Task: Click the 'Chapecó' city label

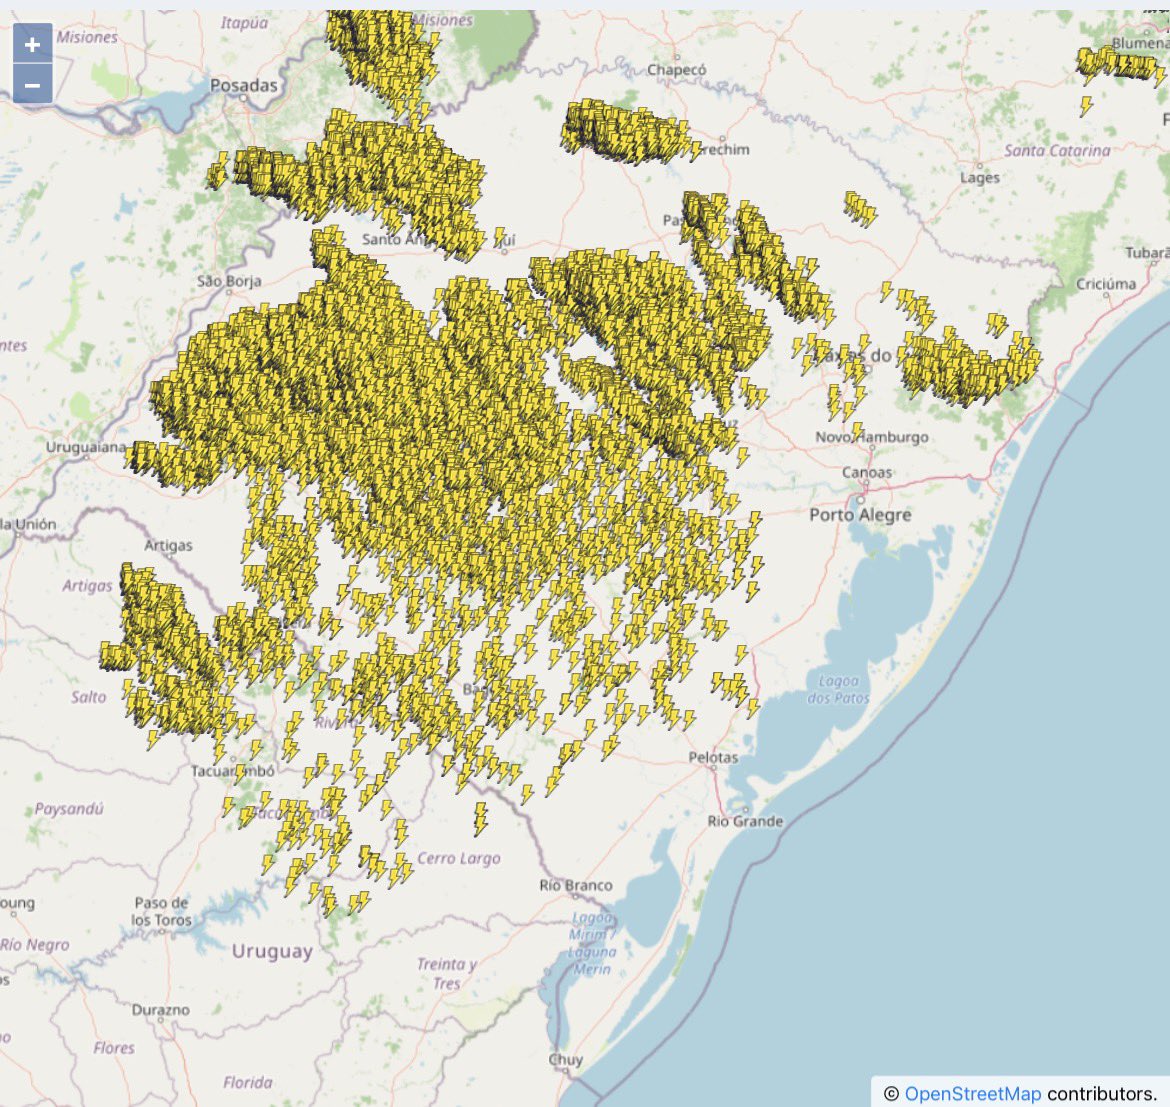Action: pyautogui.click(x=676, y=70)
